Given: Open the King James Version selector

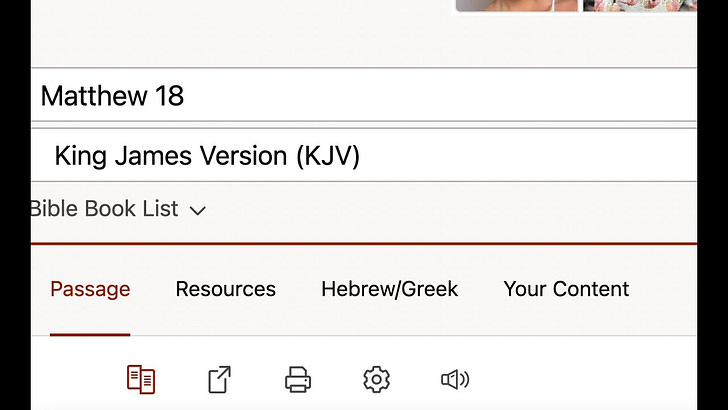Looking at the screenshot, I should (x=364, y=155).
